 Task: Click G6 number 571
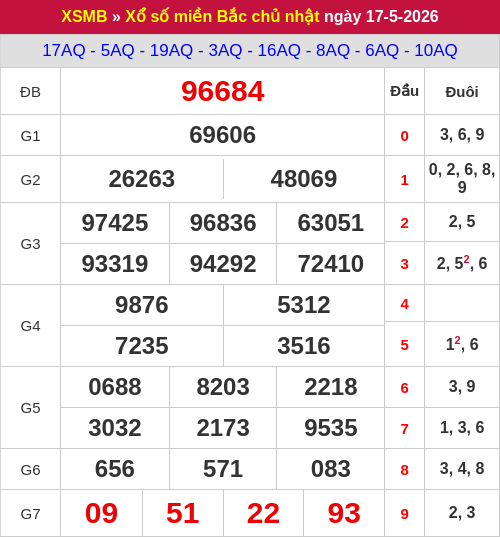(x=223, y=469)
